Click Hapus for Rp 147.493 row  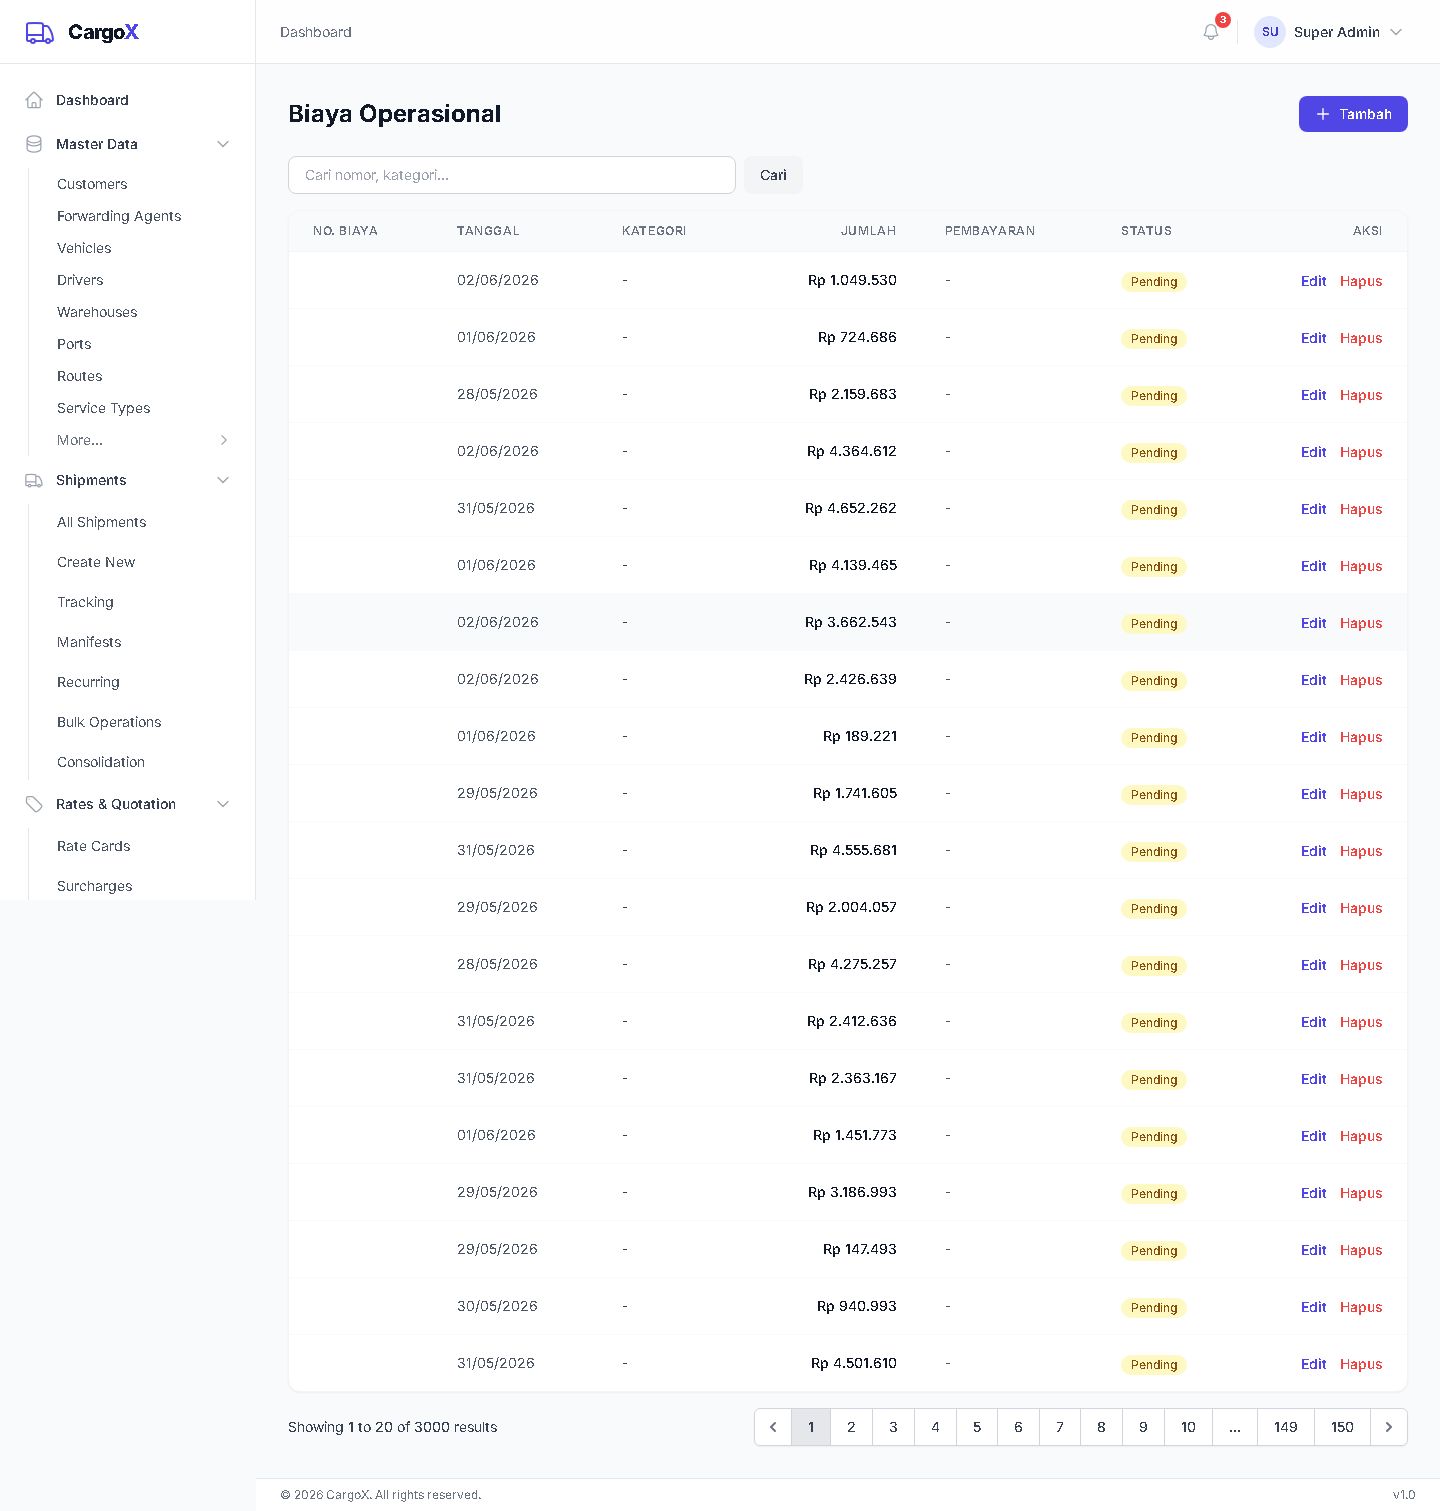click(x=1361, y=1250)
